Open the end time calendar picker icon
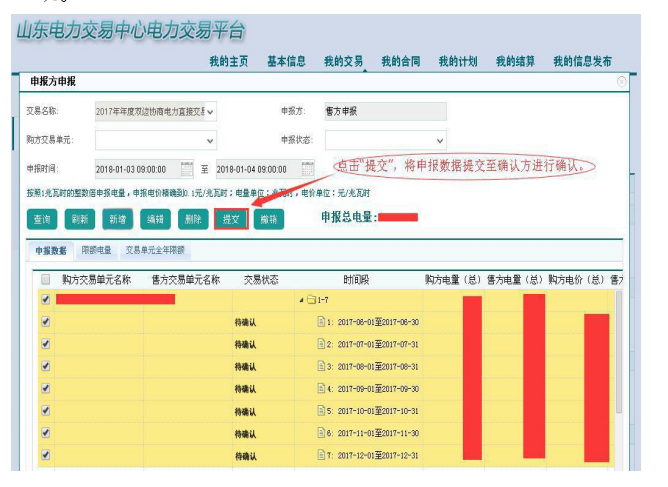Image resolution: width=668 pixels, height=487 pixels. pos(306,169)
